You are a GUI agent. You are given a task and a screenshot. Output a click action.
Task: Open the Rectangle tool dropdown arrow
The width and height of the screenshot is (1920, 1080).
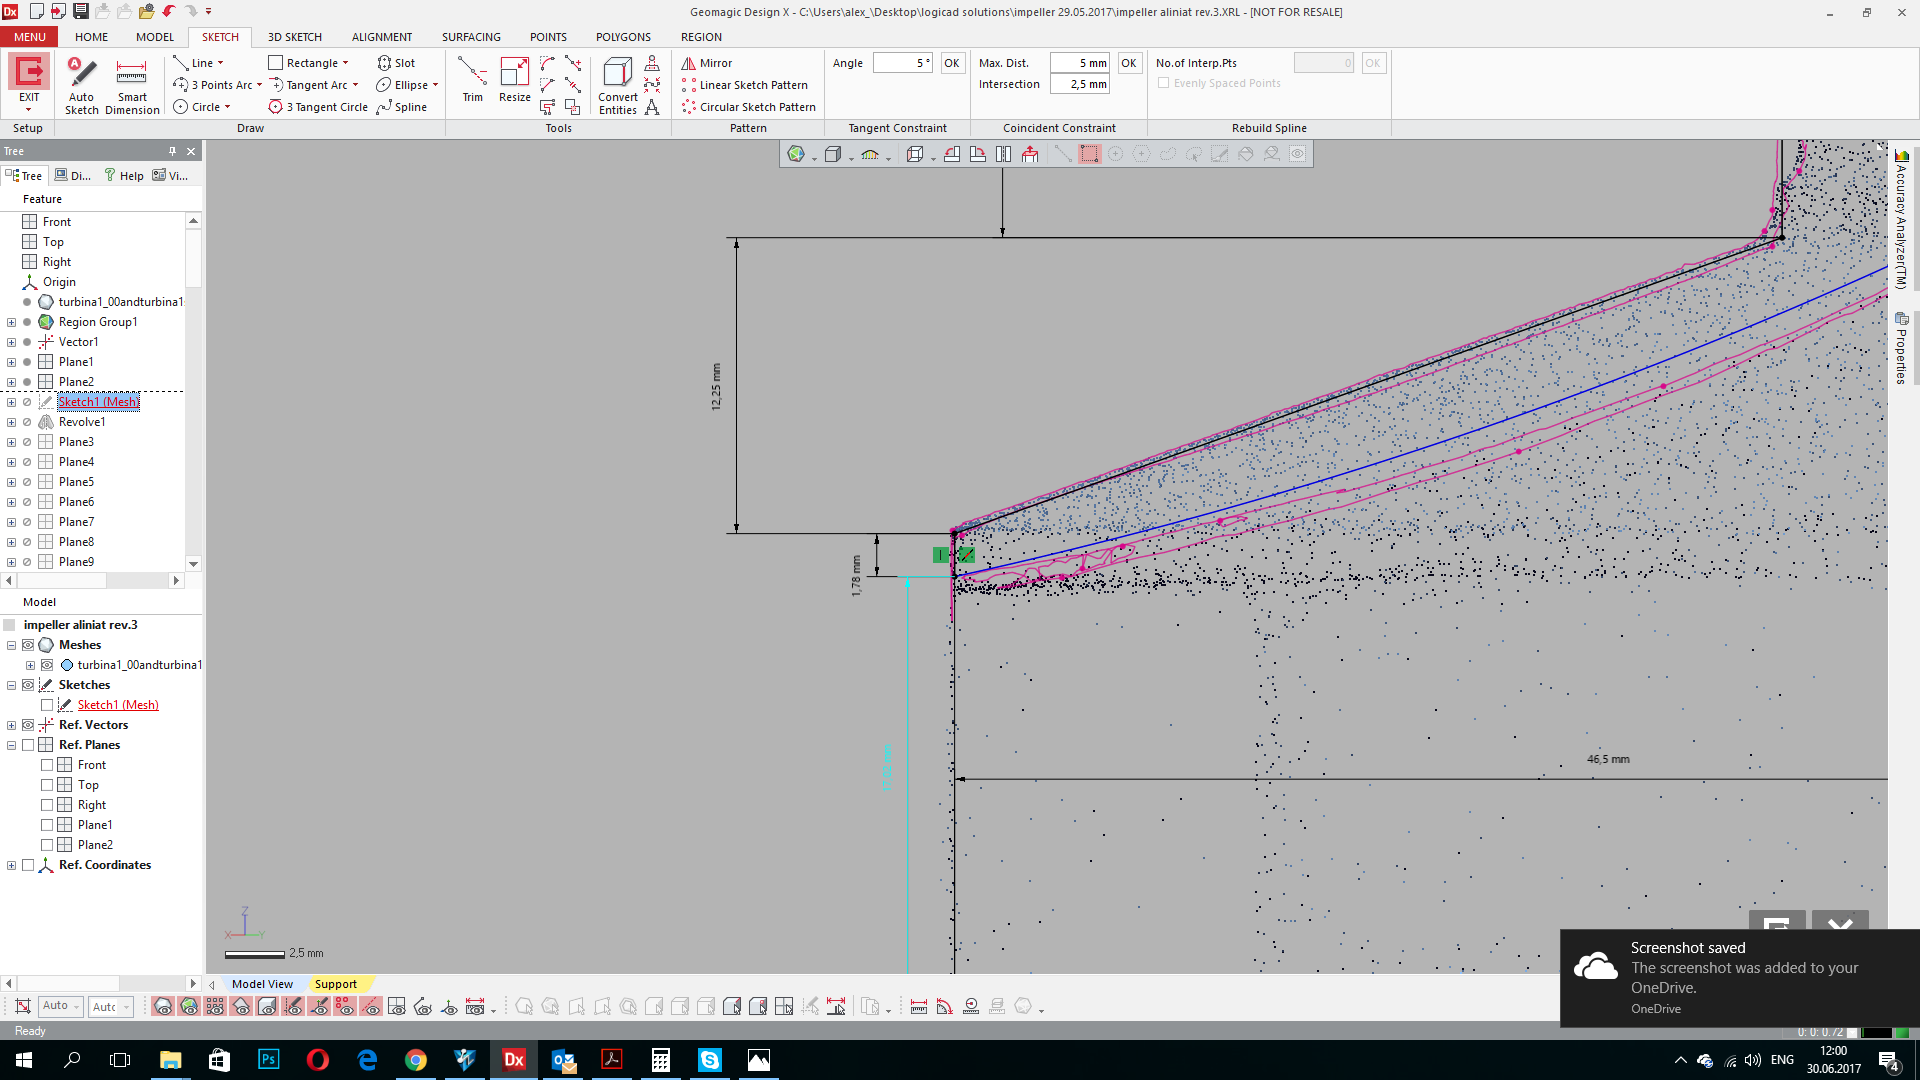(346, 63)
